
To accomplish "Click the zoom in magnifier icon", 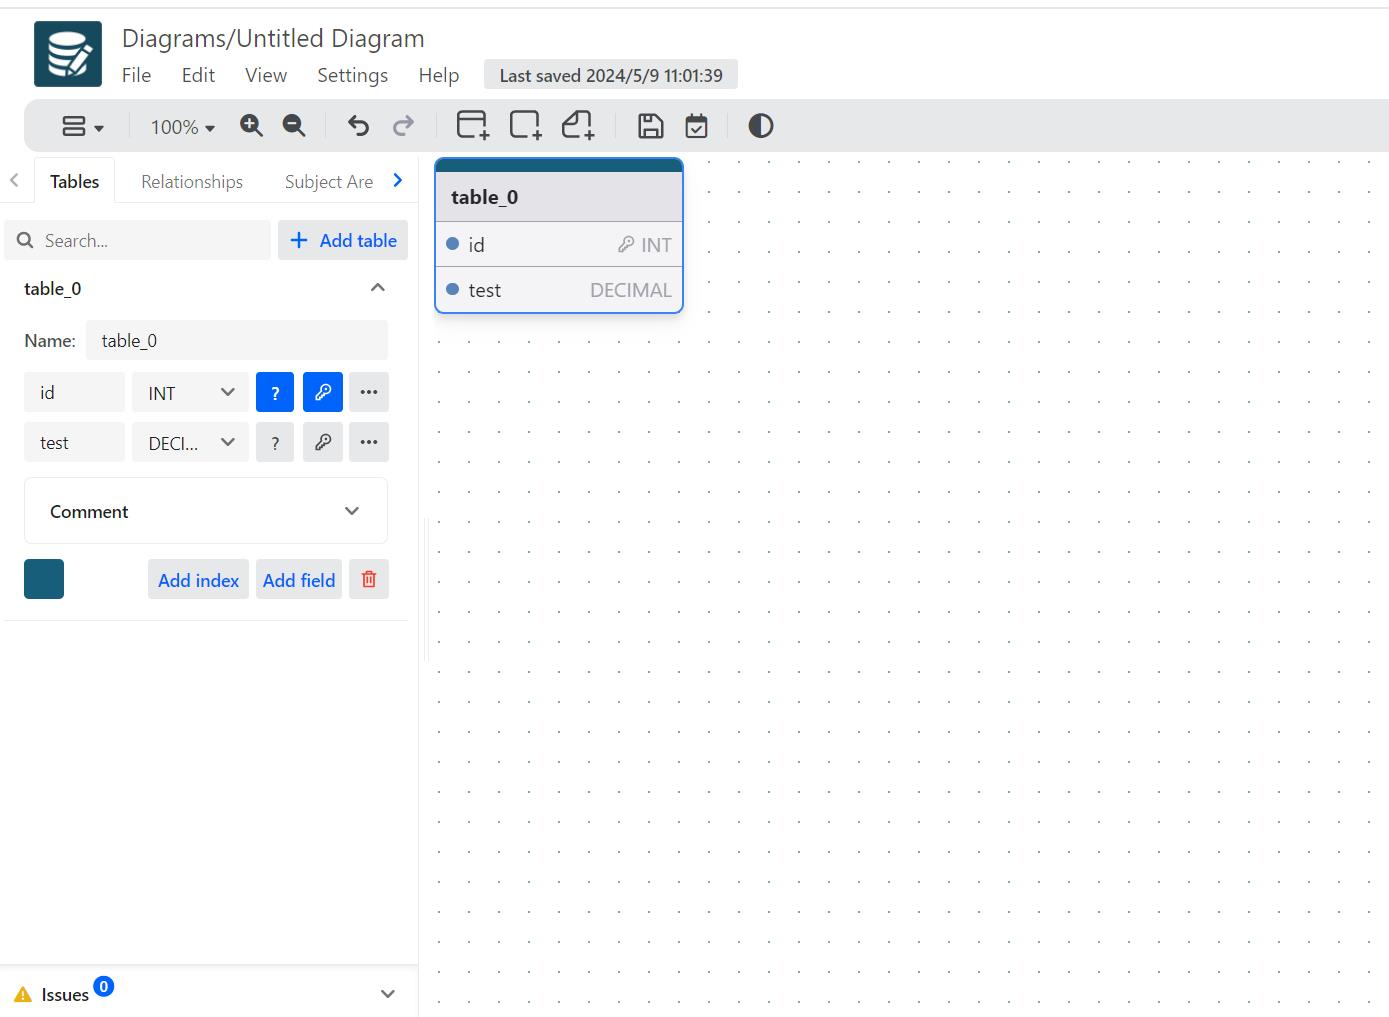I will pyautogui.click(x=251, y=126).
